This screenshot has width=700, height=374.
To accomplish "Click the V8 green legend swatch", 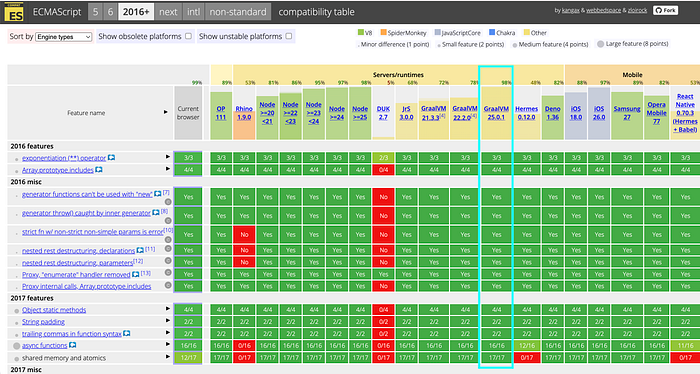I will click(361, 33).
